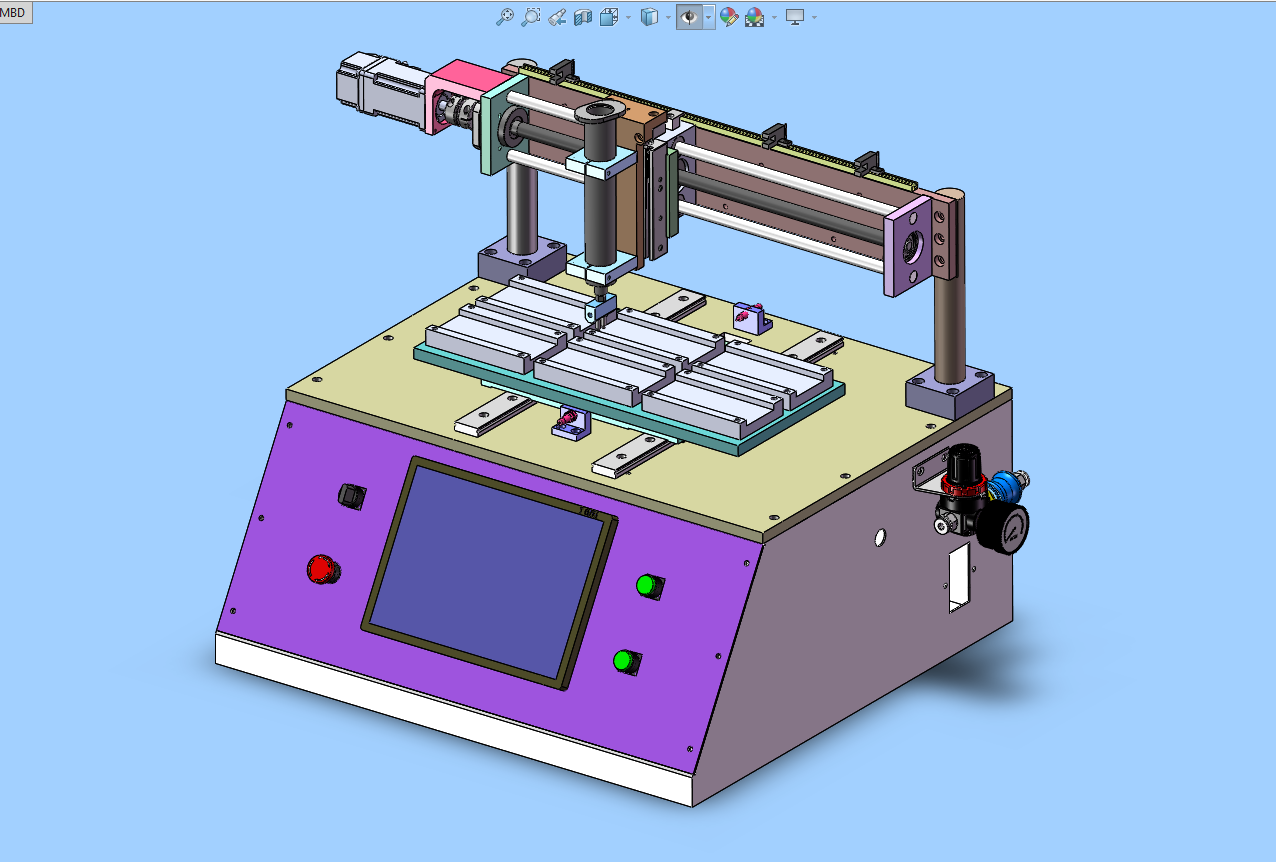Expand the View Orientation dropdown arrow
Viewport: 1276px width, 862px height.
[x=628, y=17]
